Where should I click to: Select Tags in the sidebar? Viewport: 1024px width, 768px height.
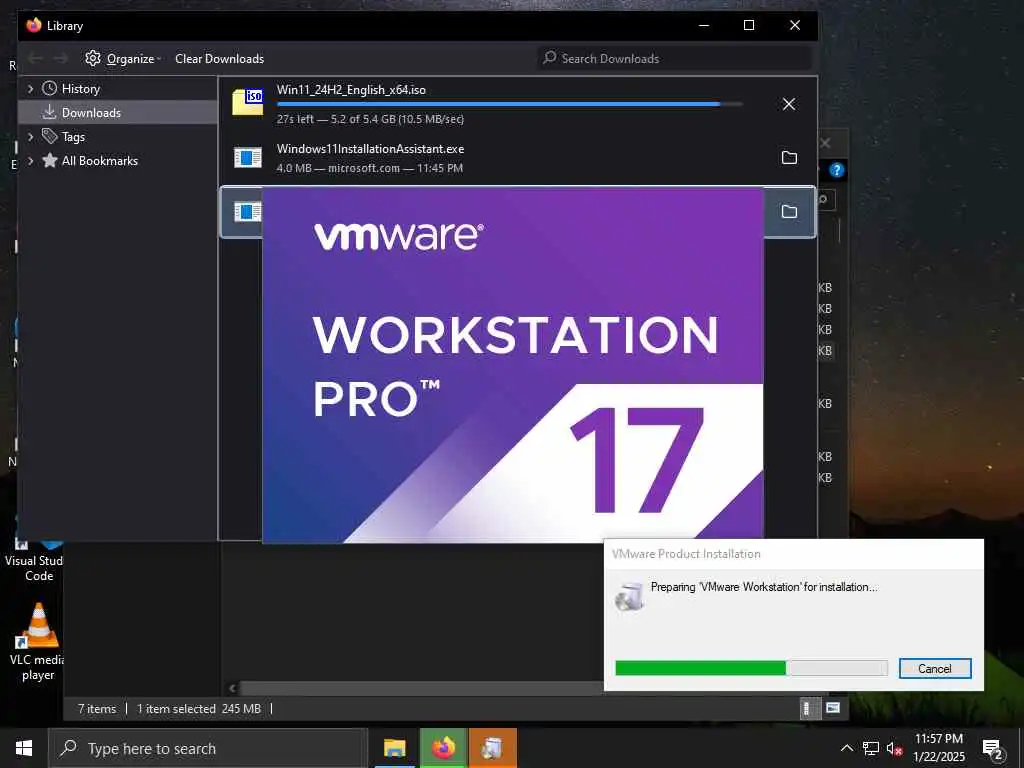[x=72, y=136]
